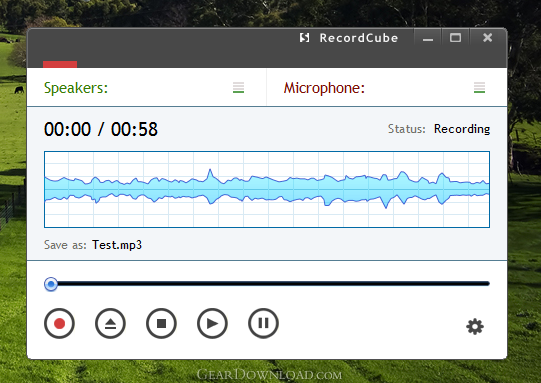Click the audio waveform display
This screenshot has width=541, height=383.
(267, 189)
